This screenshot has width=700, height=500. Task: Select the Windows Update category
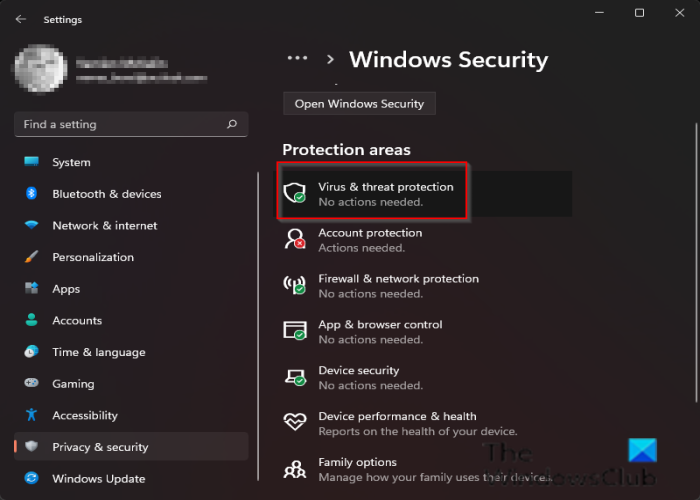98,479
